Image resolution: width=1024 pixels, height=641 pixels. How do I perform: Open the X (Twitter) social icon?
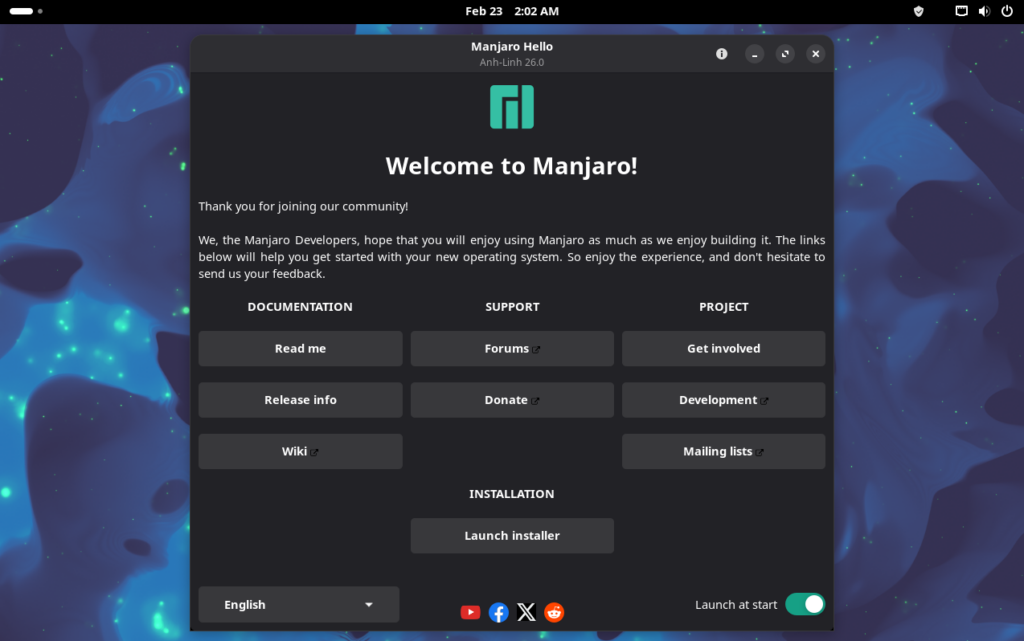click(x=526, y=612)
